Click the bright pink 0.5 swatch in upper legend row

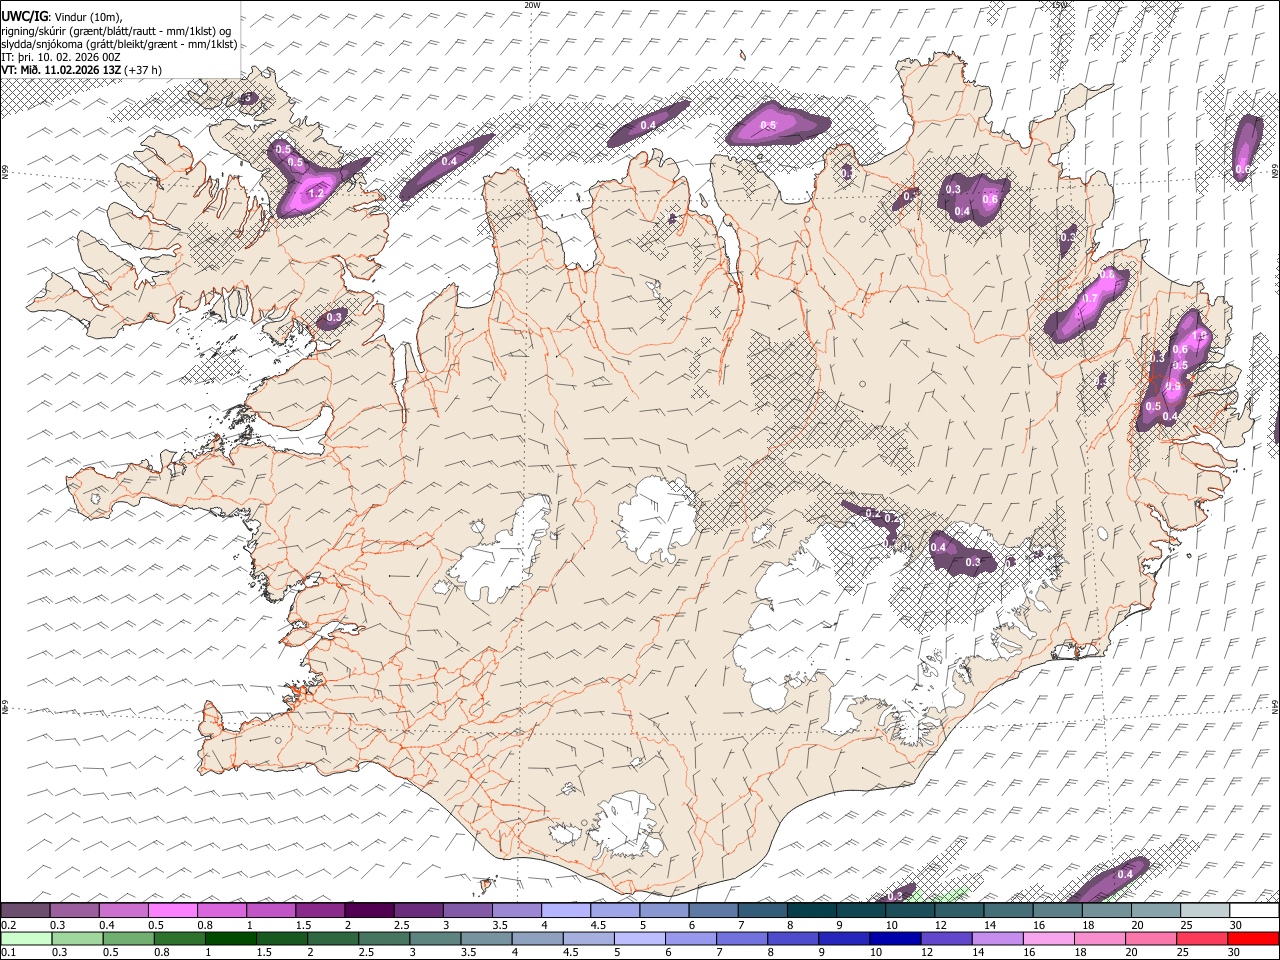172,910
